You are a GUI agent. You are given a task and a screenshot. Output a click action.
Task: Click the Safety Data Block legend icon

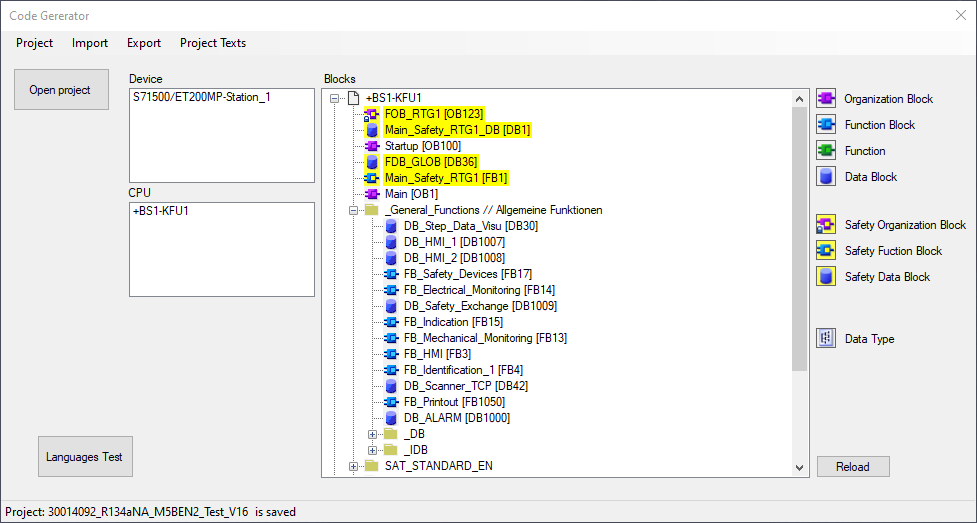click(826, 276)
